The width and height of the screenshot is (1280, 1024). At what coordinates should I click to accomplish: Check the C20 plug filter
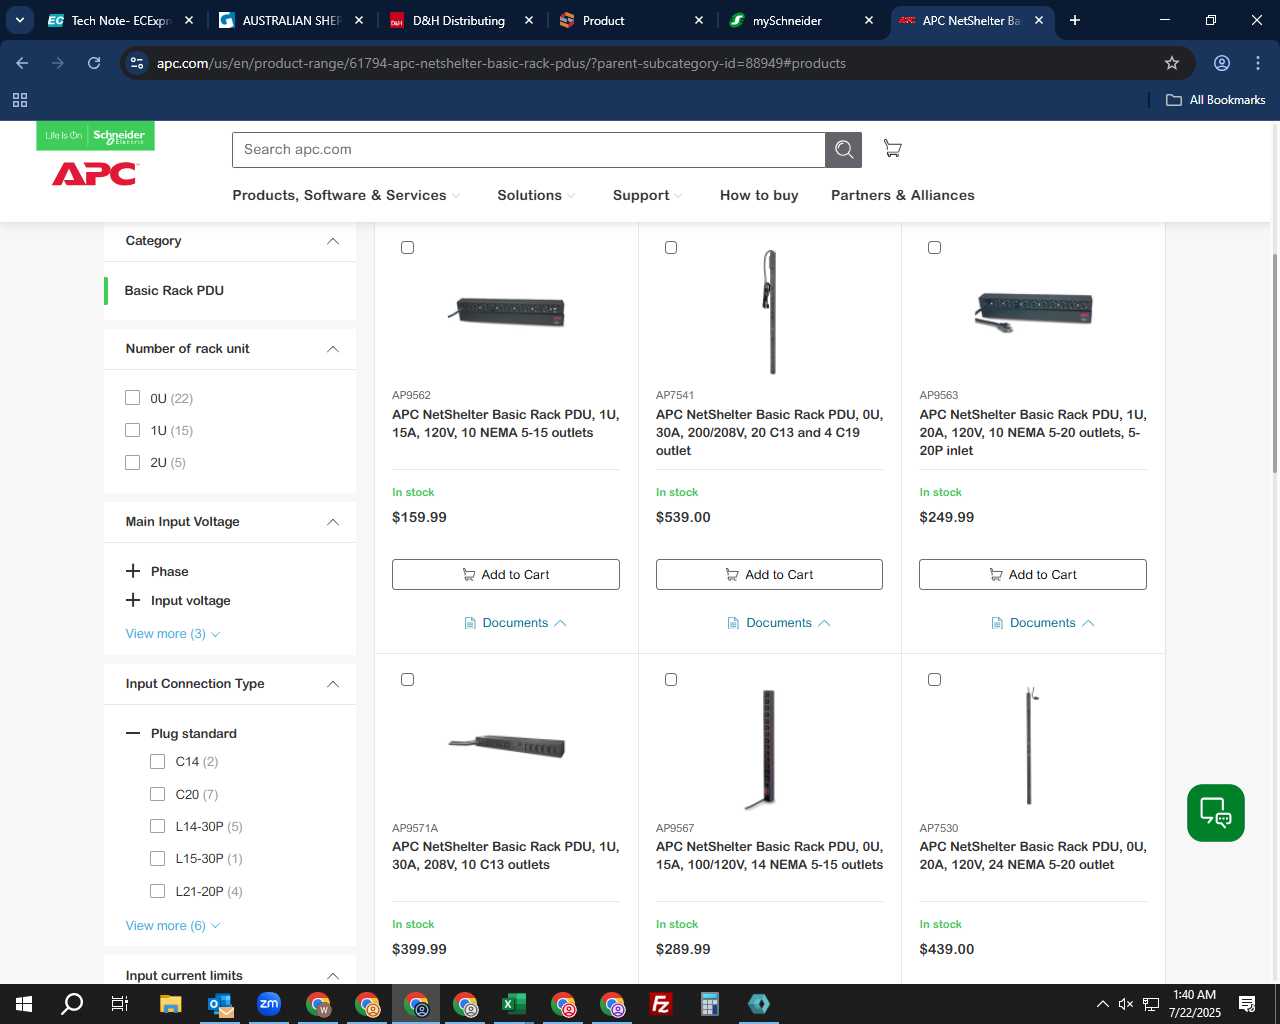coord(157,794)
